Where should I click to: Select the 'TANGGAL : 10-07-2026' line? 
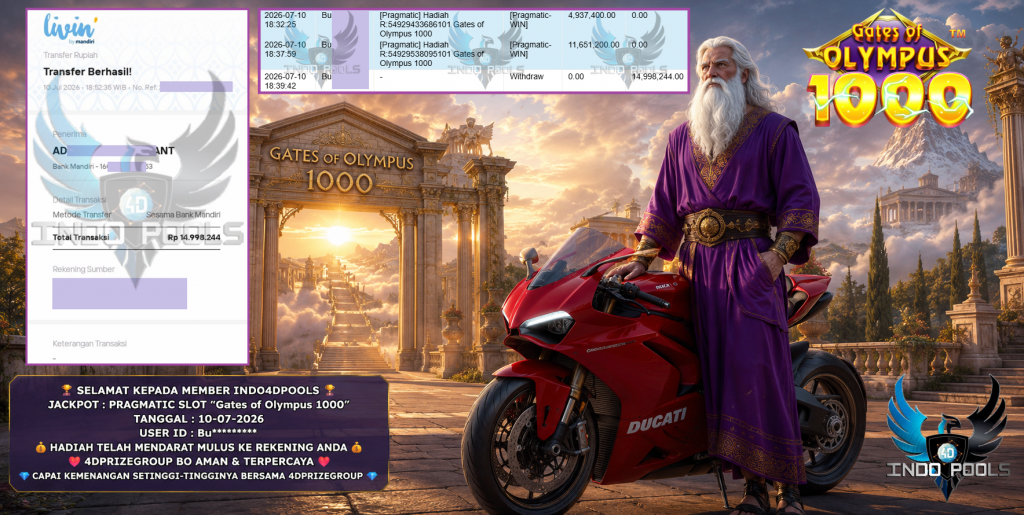(199, 418)
